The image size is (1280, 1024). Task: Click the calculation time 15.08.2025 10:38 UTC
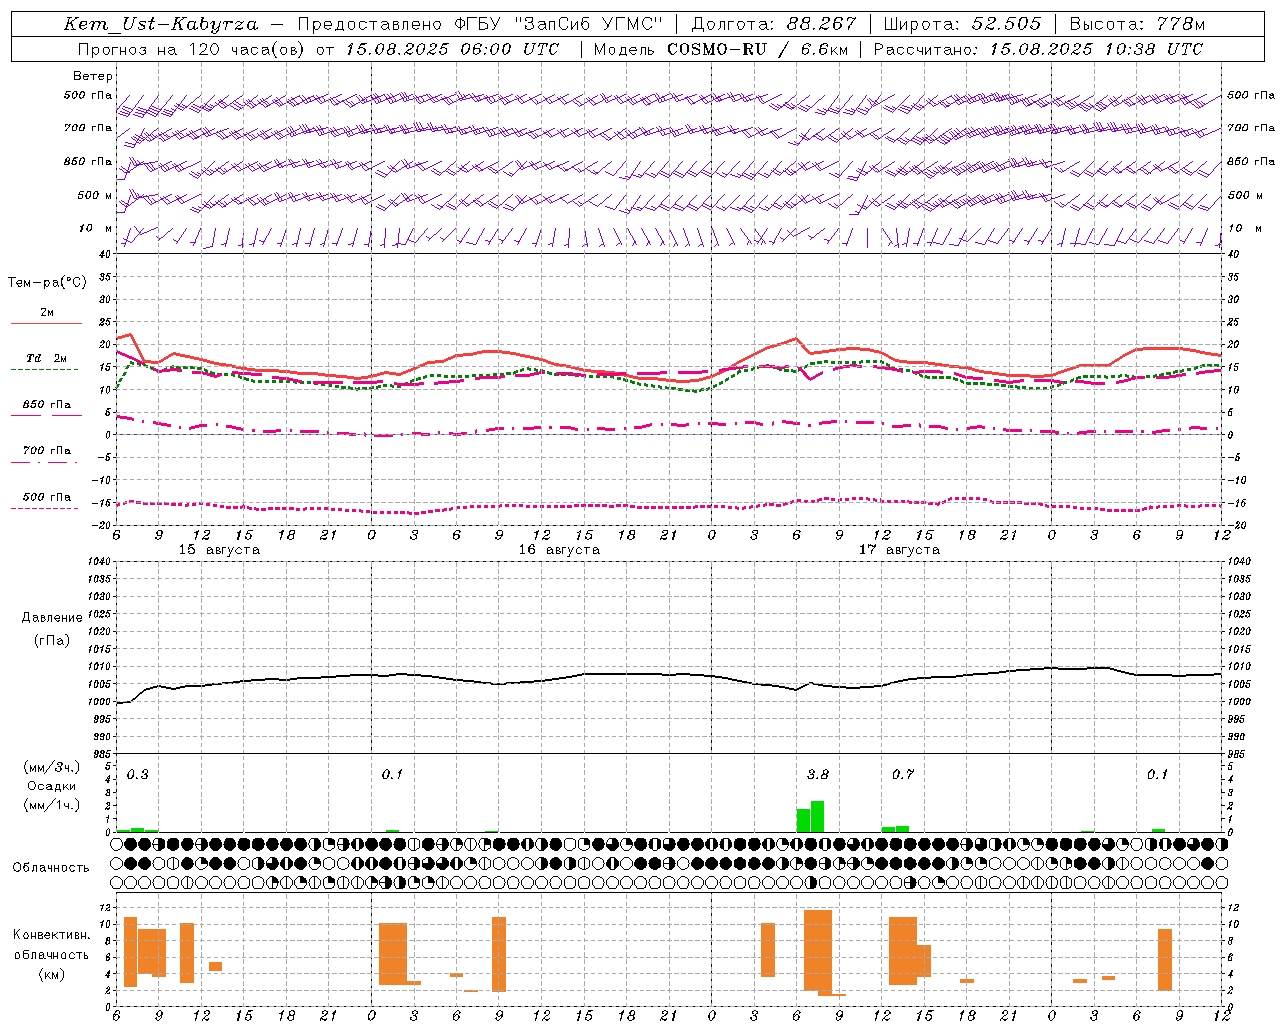coord(1096,49)
